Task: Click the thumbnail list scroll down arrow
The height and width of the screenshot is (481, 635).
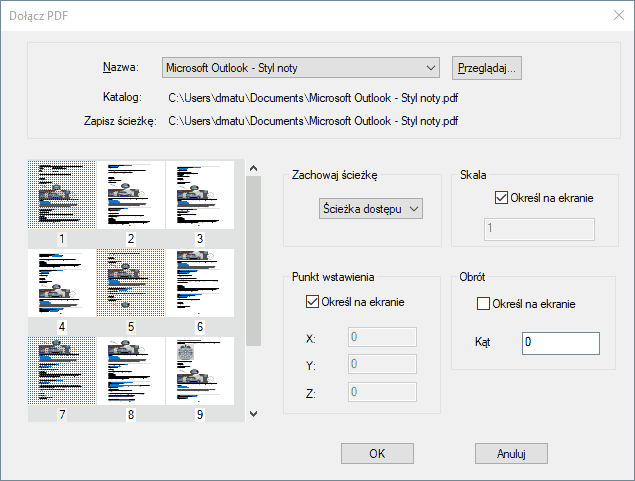Action: coord(254,414)
